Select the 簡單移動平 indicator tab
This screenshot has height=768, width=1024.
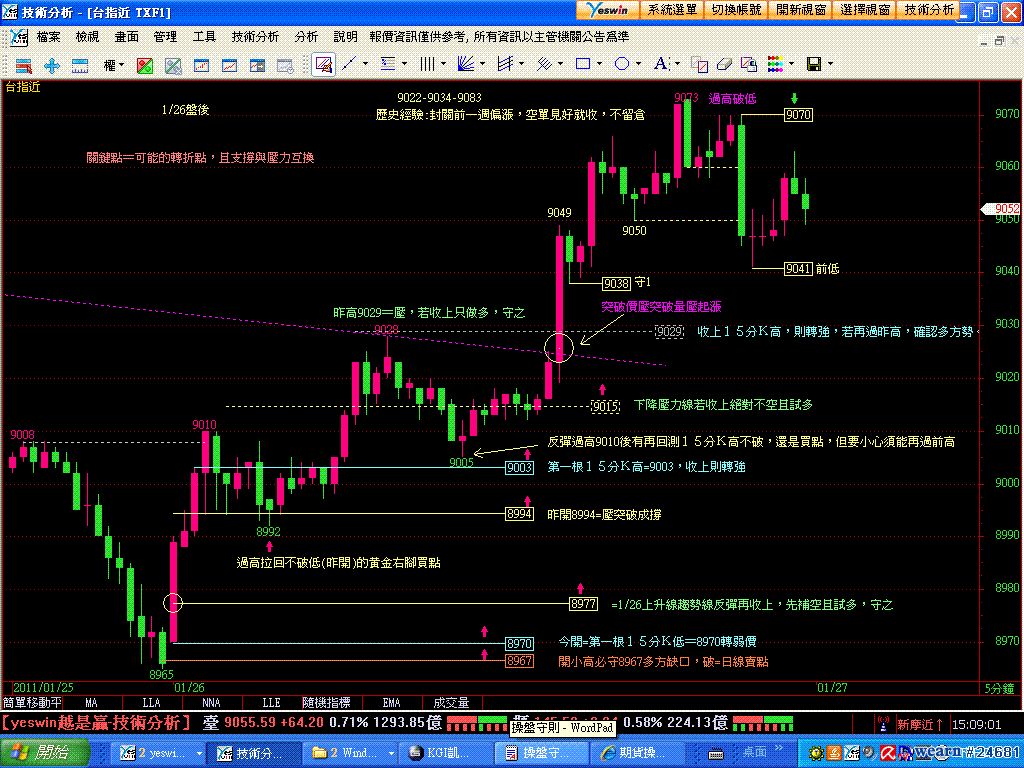tap(32, 703)
